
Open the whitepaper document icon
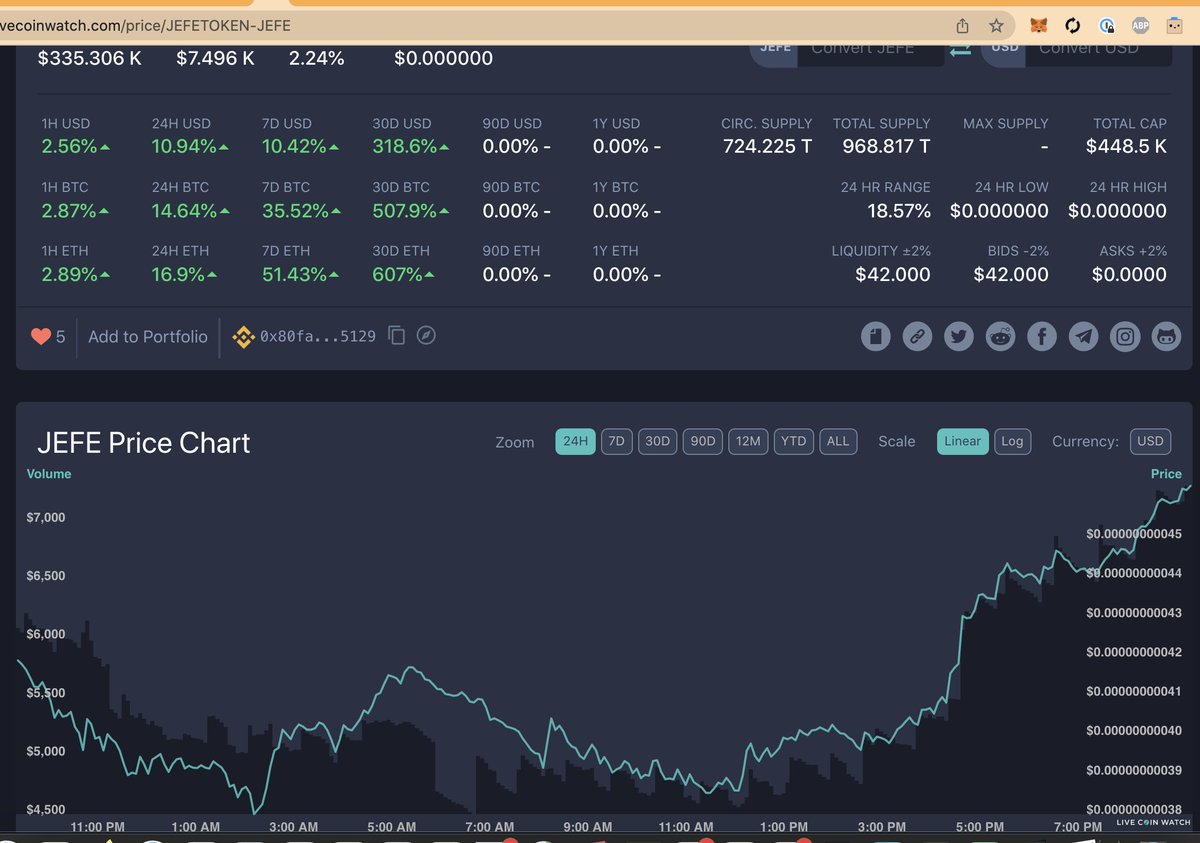tap(876, 337)
